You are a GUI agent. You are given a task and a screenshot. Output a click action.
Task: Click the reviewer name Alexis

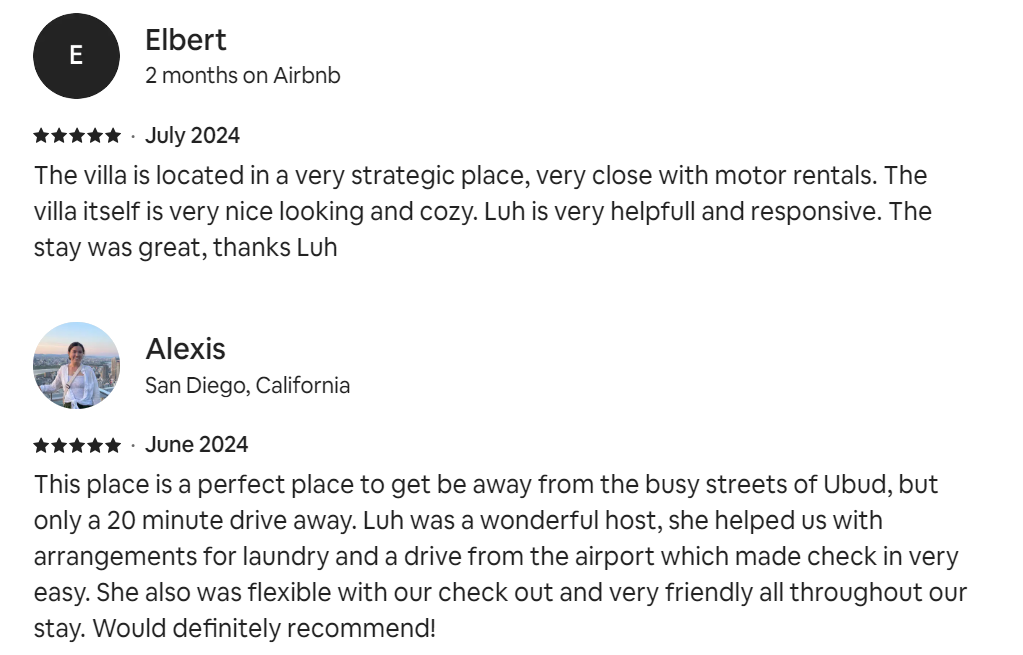pos(185,349)
